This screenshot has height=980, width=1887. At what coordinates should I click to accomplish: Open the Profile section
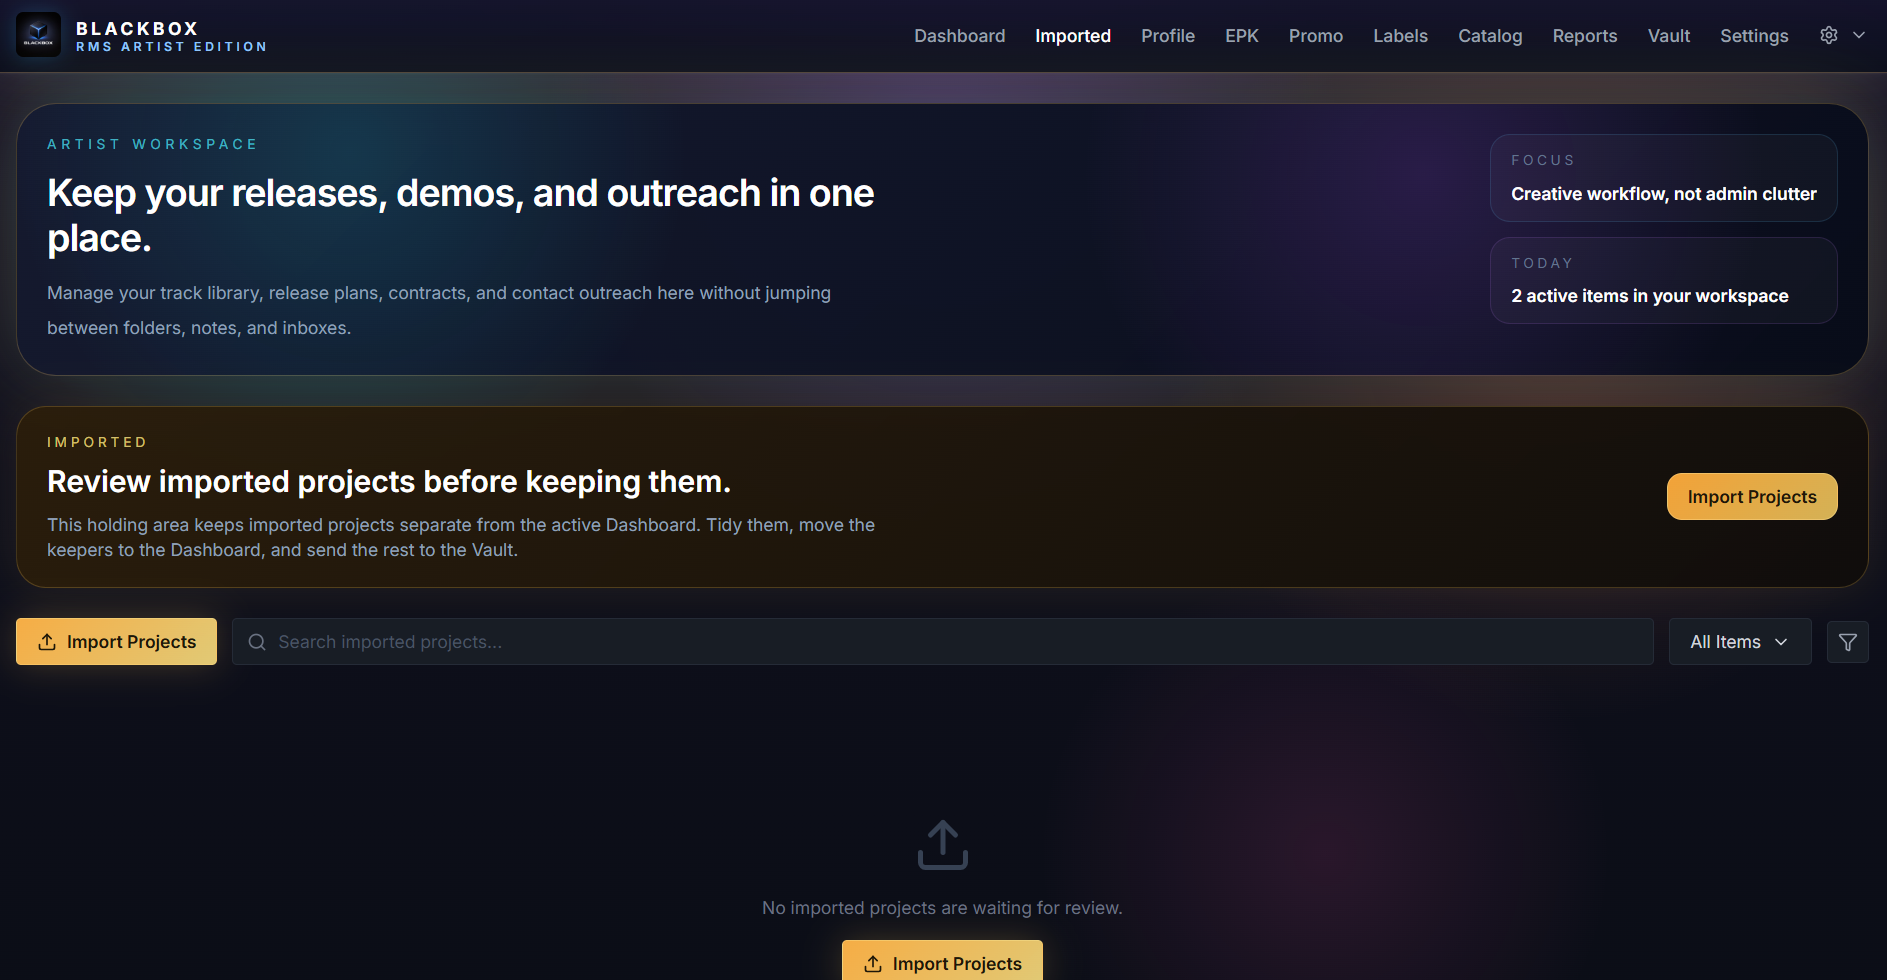click(x=1167, y=35)
